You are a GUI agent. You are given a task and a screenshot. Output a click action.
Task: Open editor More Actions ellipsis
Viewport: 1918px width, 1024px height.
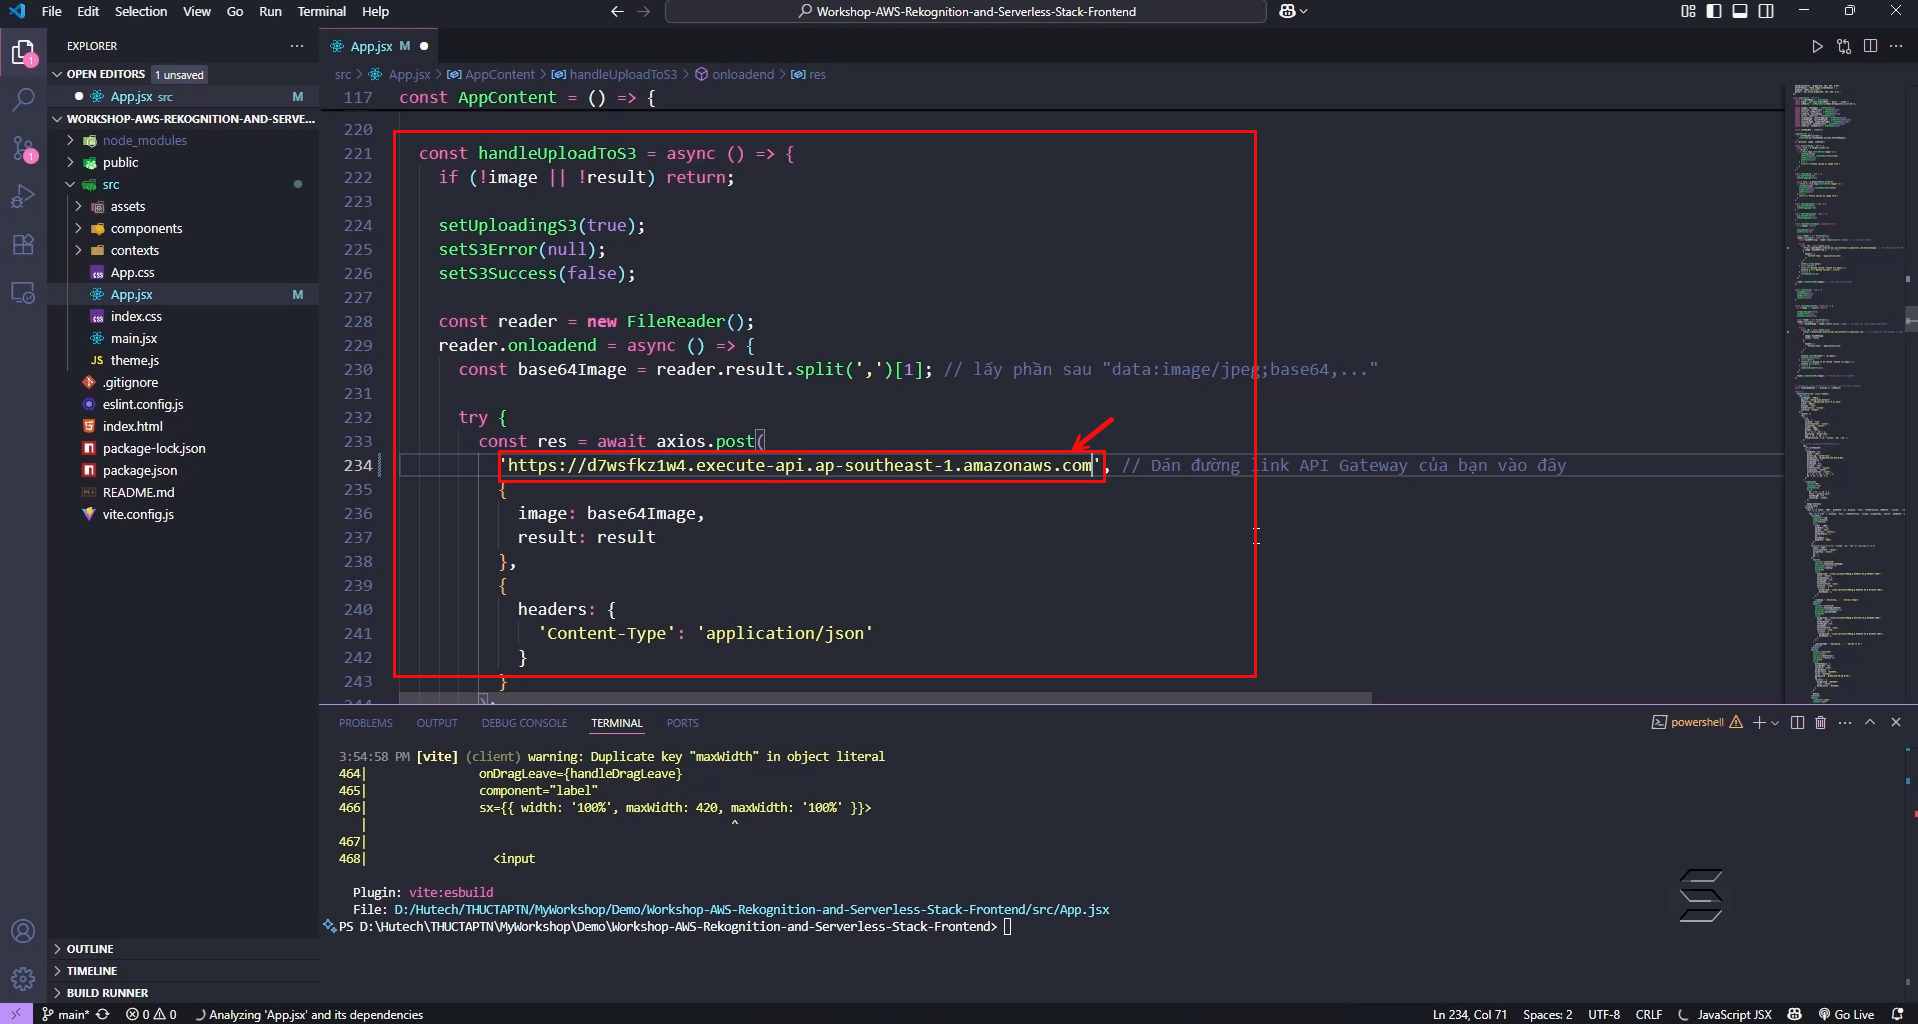point(1896,46)
